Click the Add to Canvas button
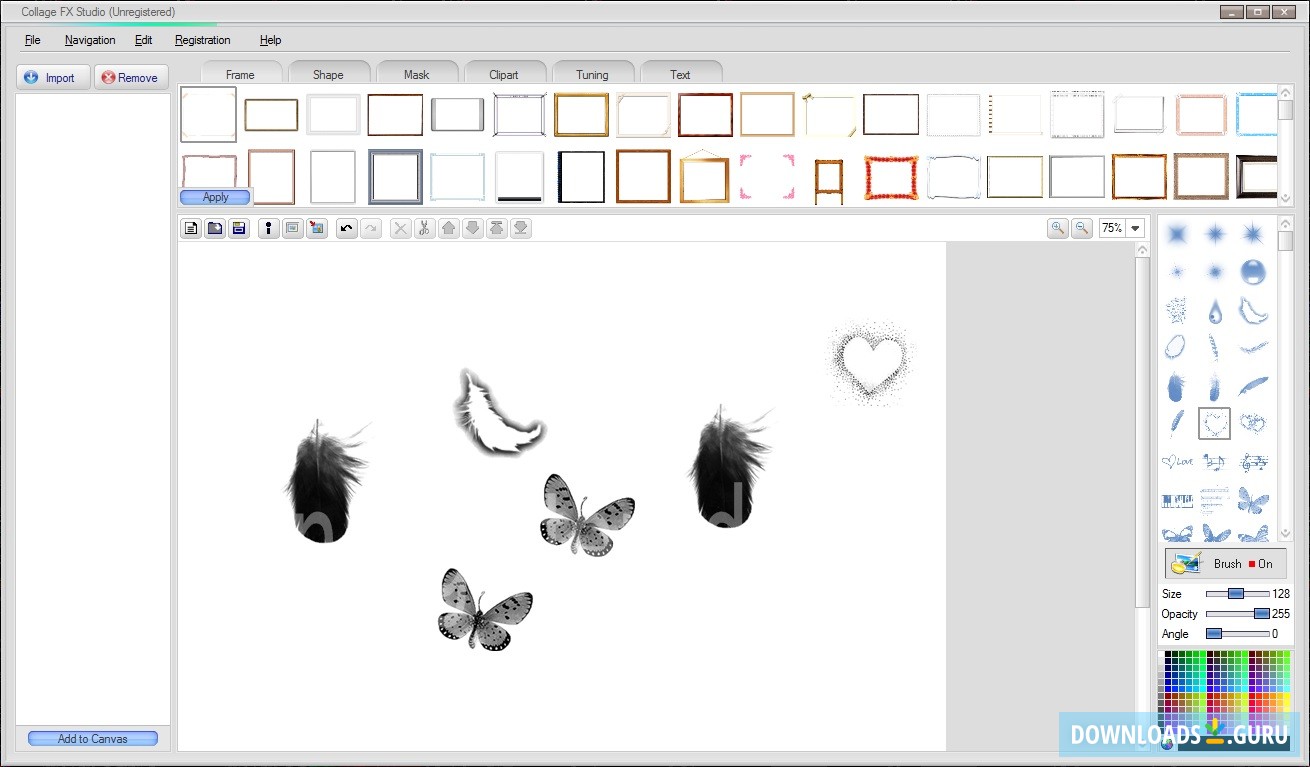This screenshot has width=1310, height=767. 92,738
